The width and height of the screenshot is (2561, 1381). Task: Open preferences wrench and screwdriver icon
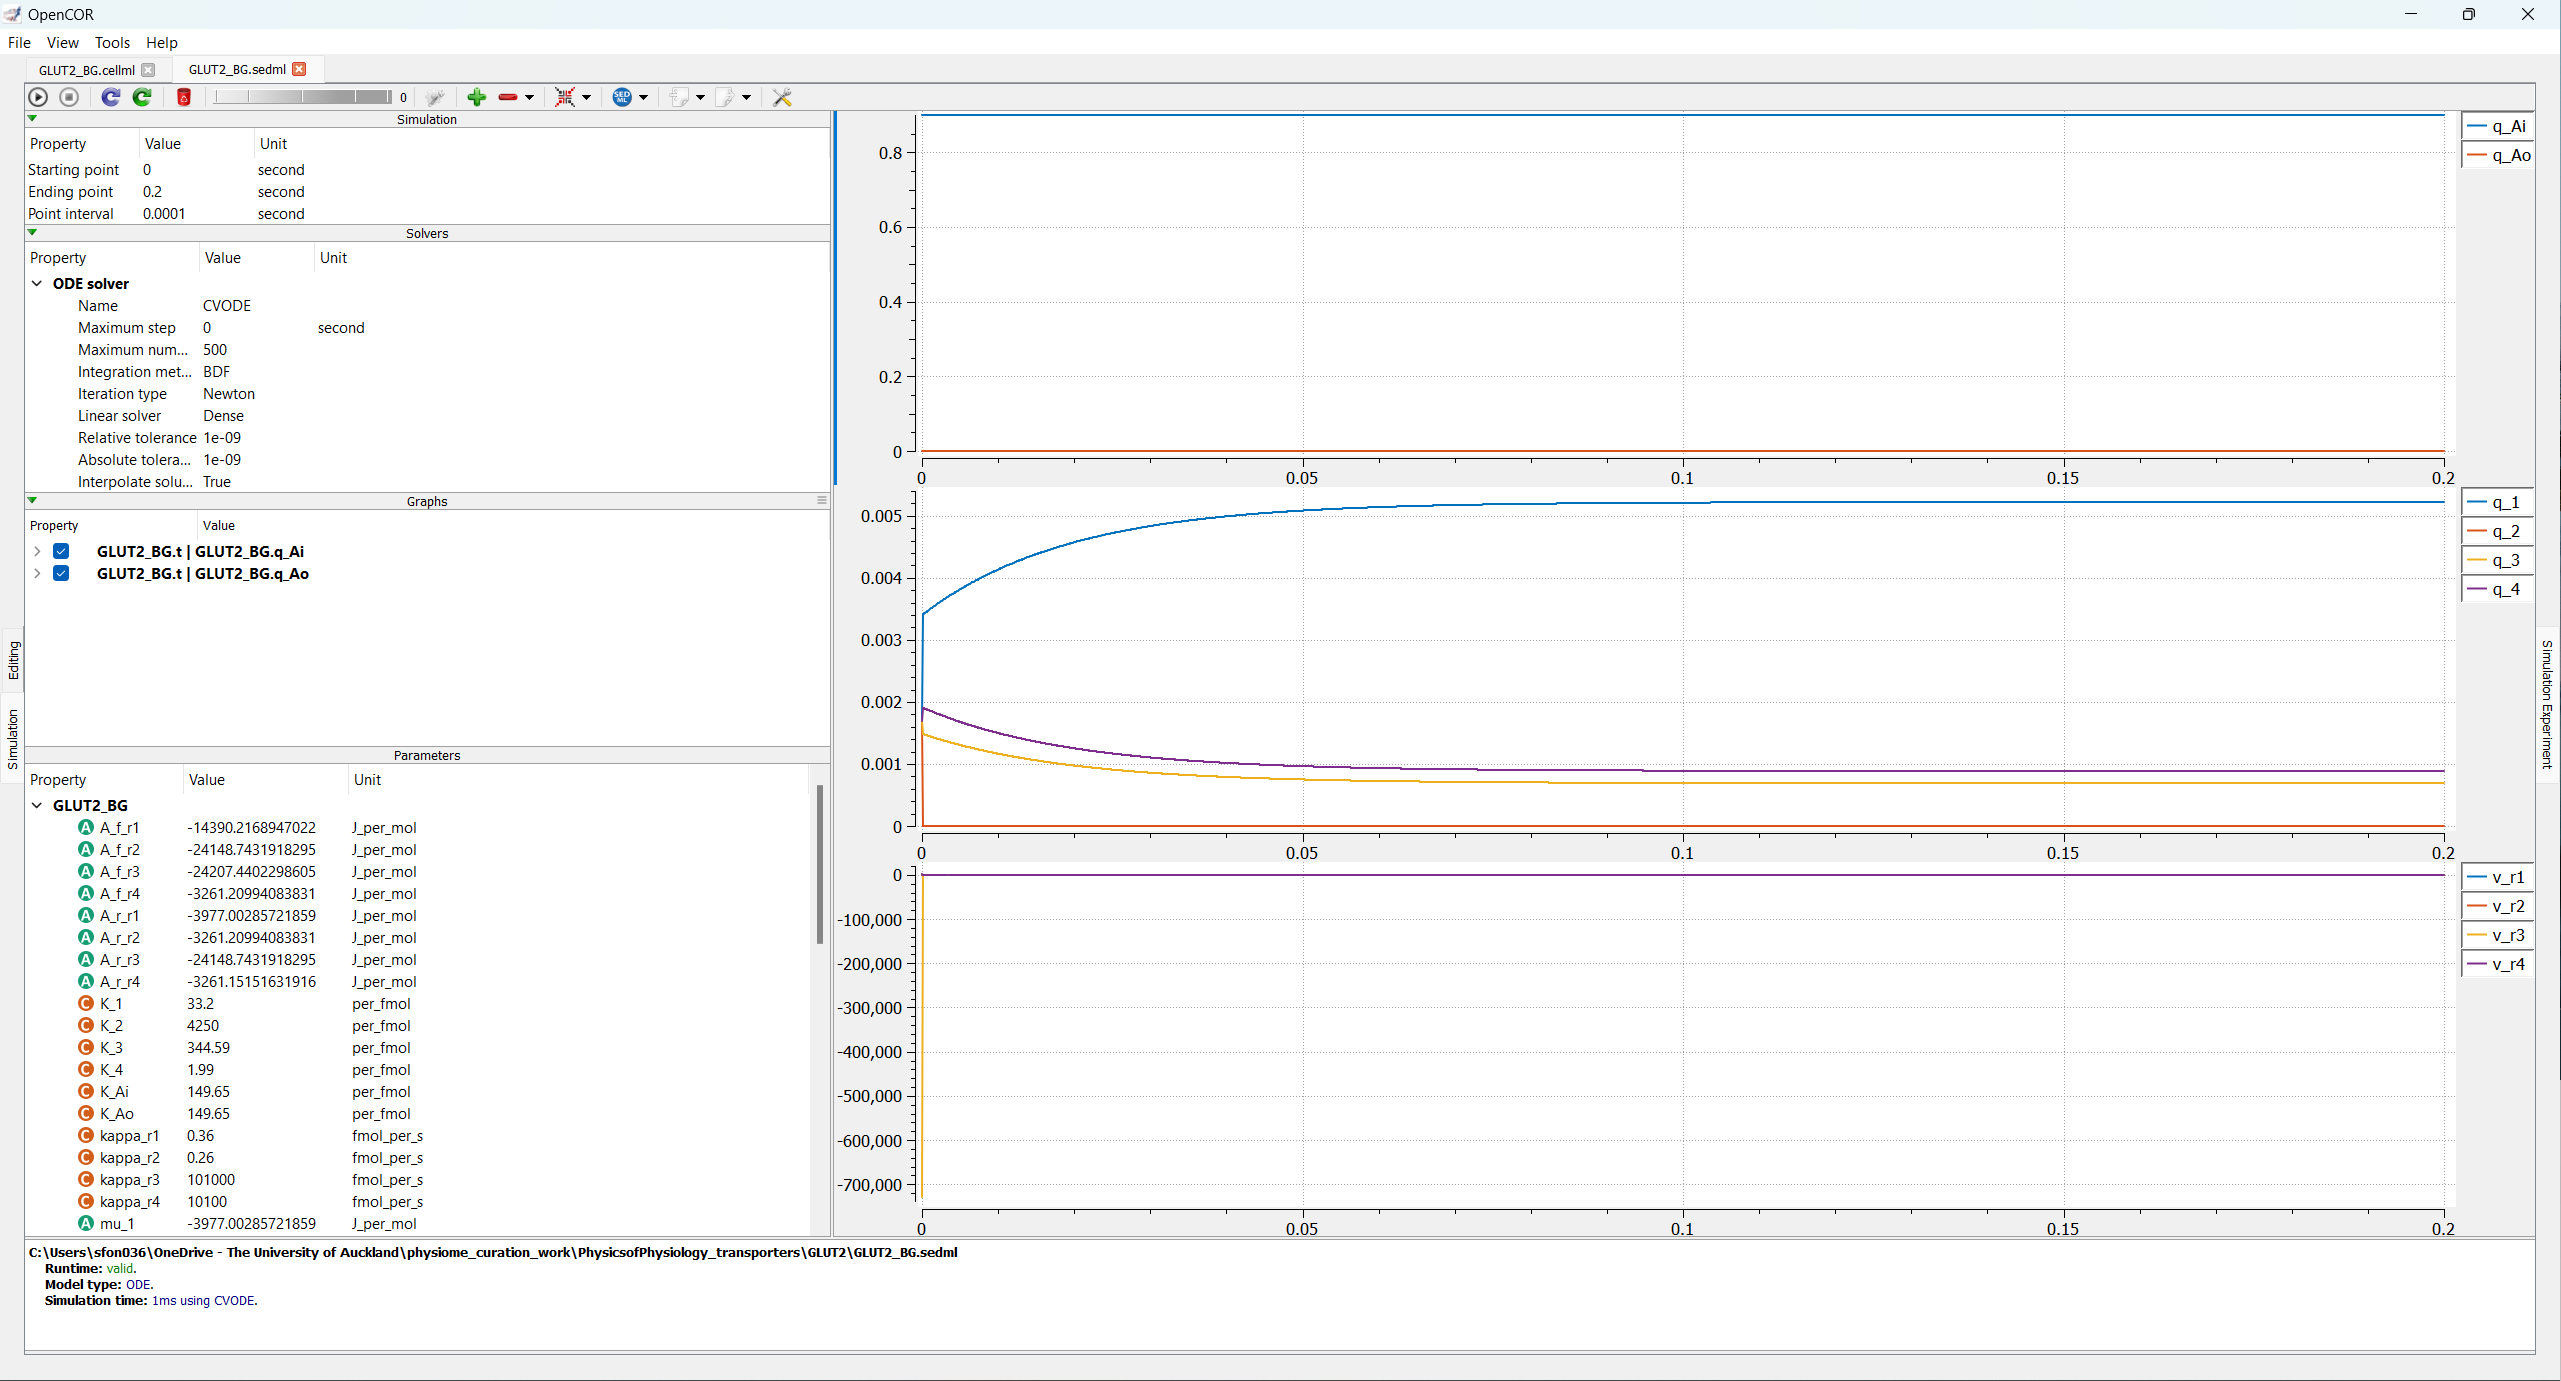click(x=782, y=97)
